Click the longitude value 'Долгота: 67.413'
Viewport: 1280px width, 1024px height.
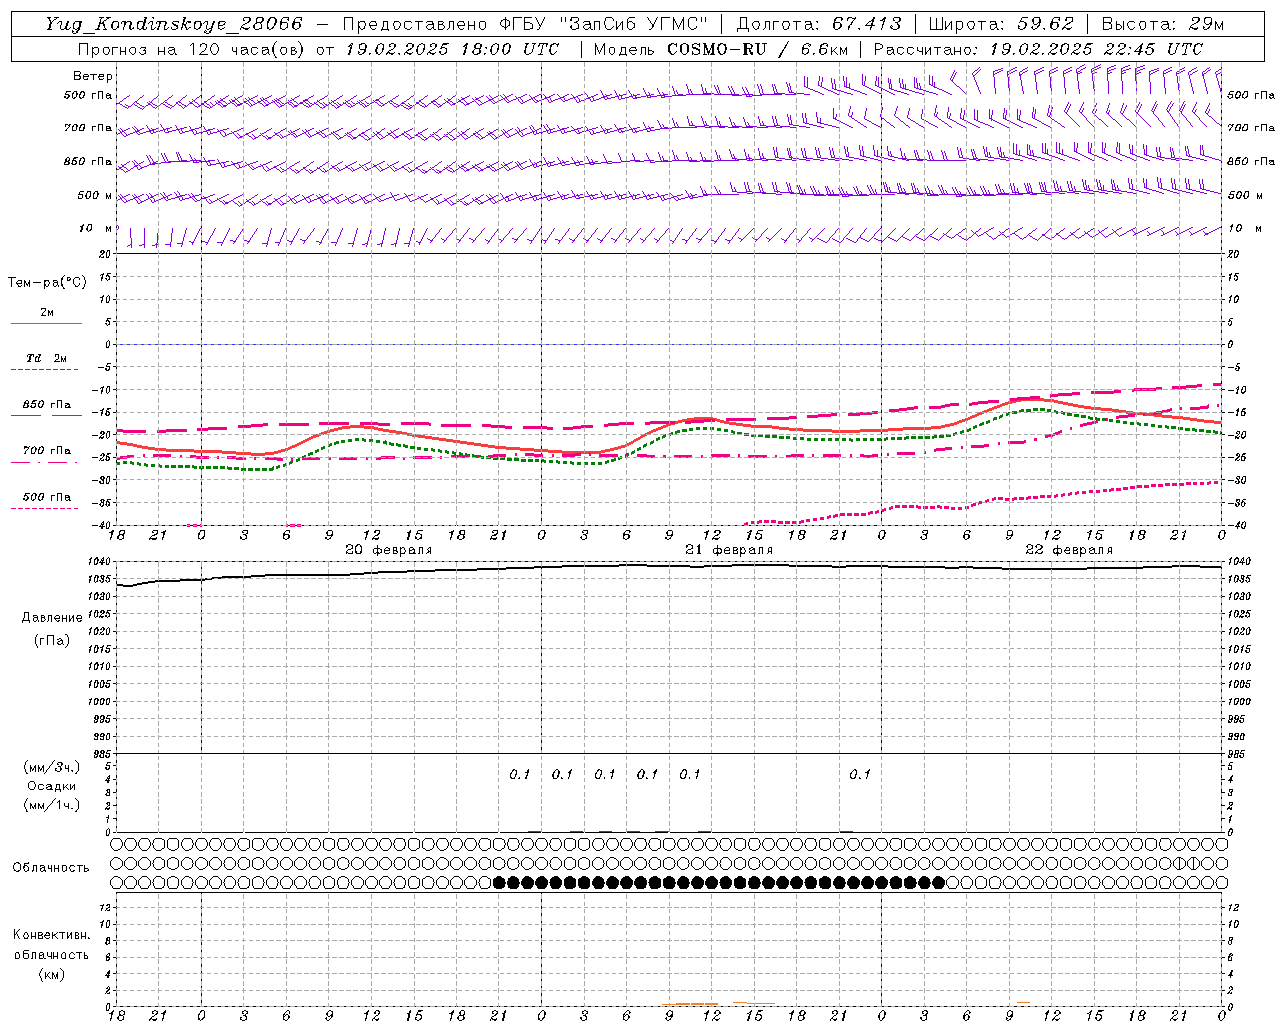pos(819,24)
